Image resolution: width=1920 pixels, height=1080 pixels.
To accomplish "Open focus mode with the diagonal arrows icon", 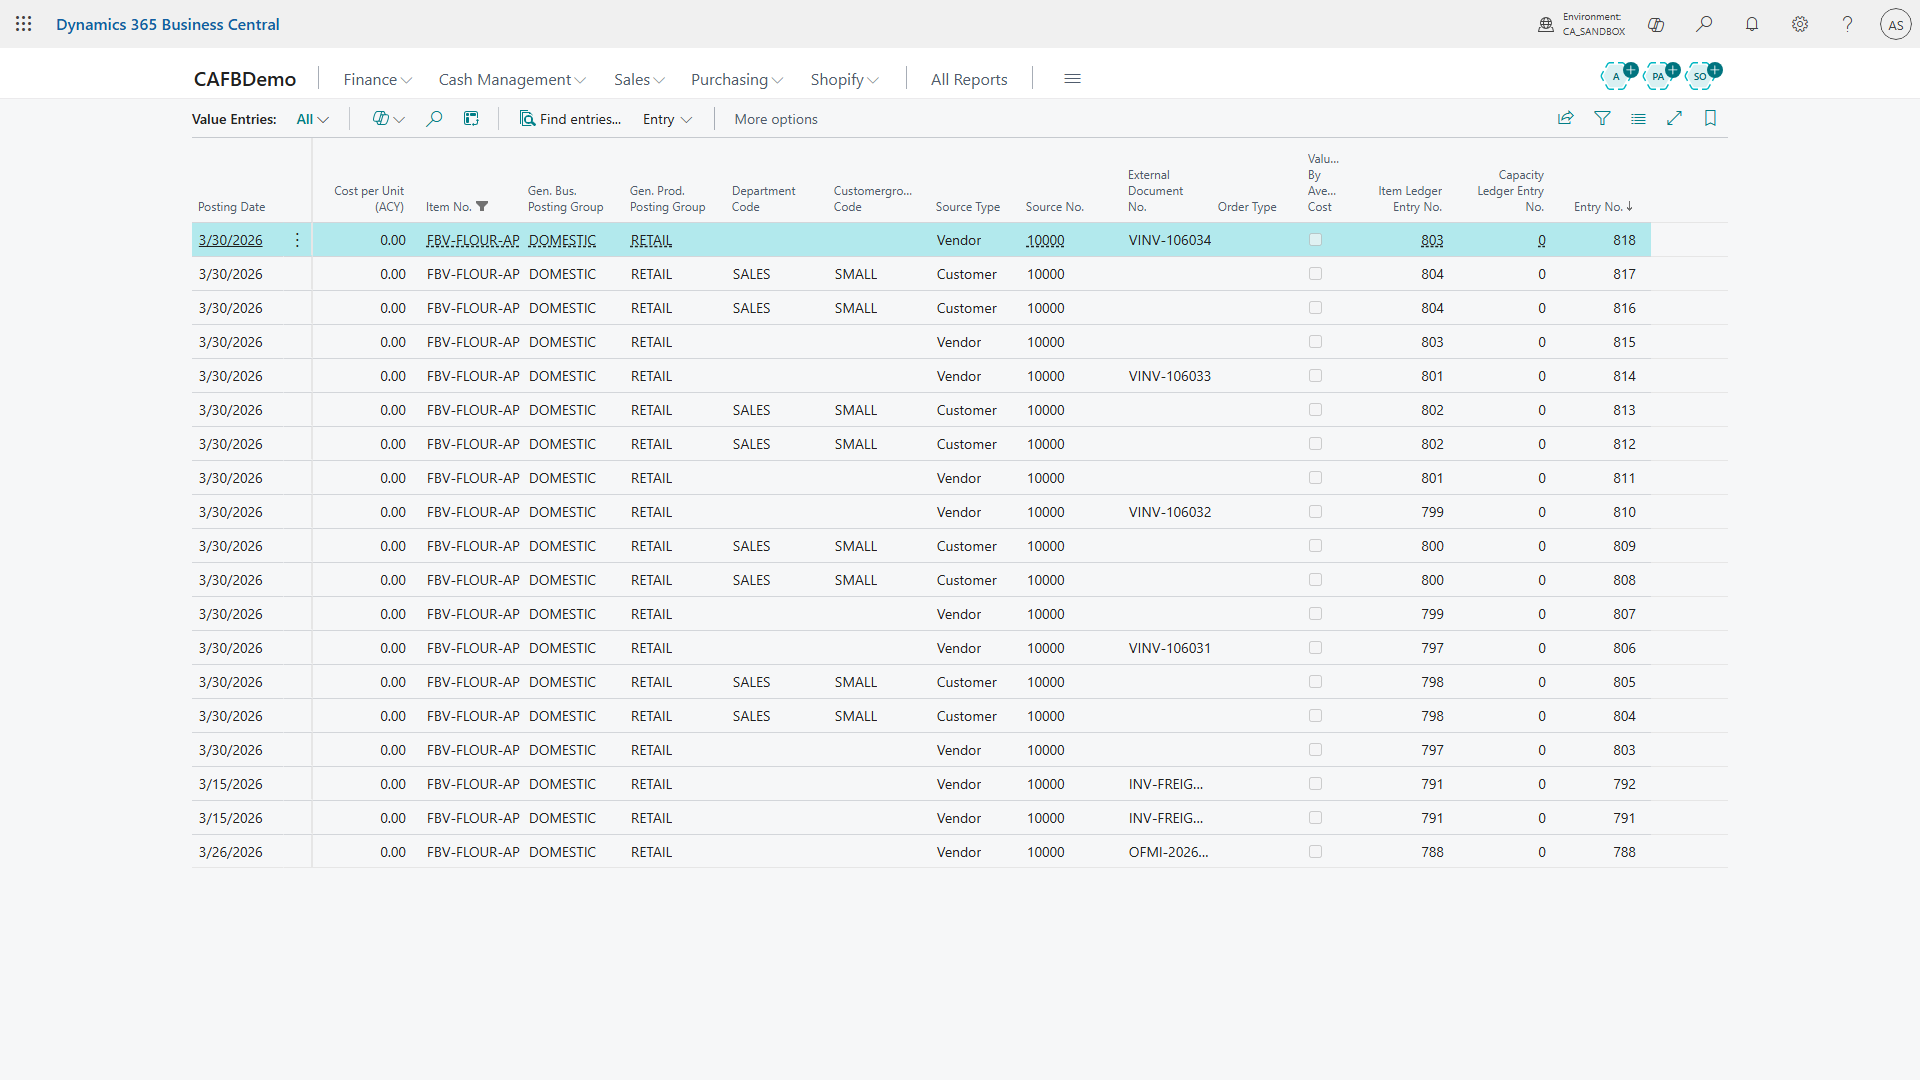I will click(x=1675, y=118).
